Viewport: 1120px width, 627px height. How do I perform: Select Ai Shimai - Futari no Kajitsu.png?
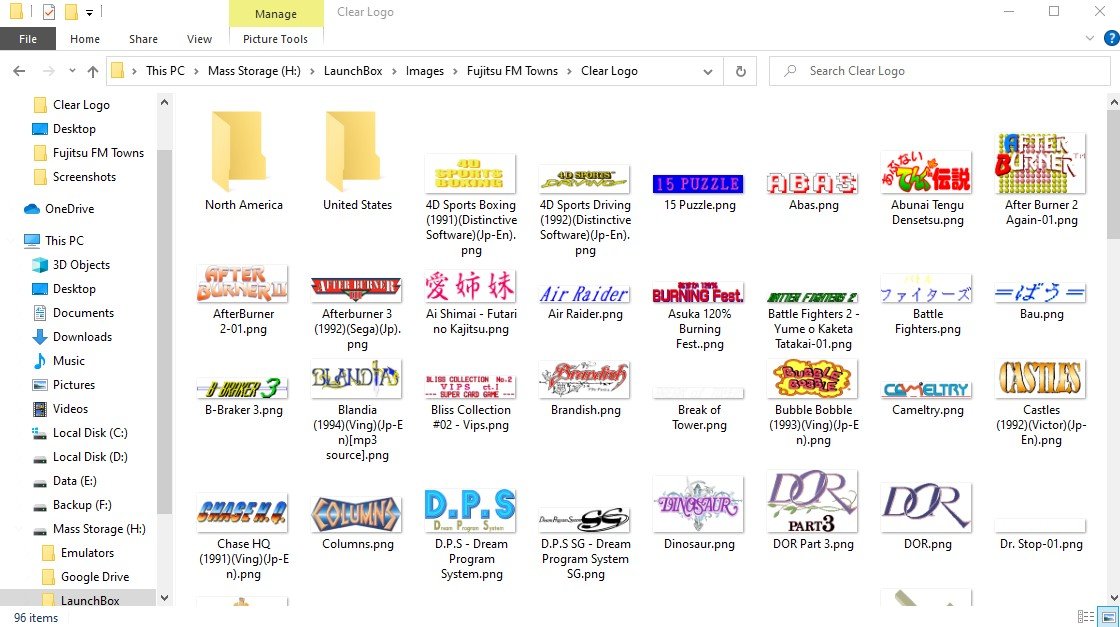pos(471,303)
